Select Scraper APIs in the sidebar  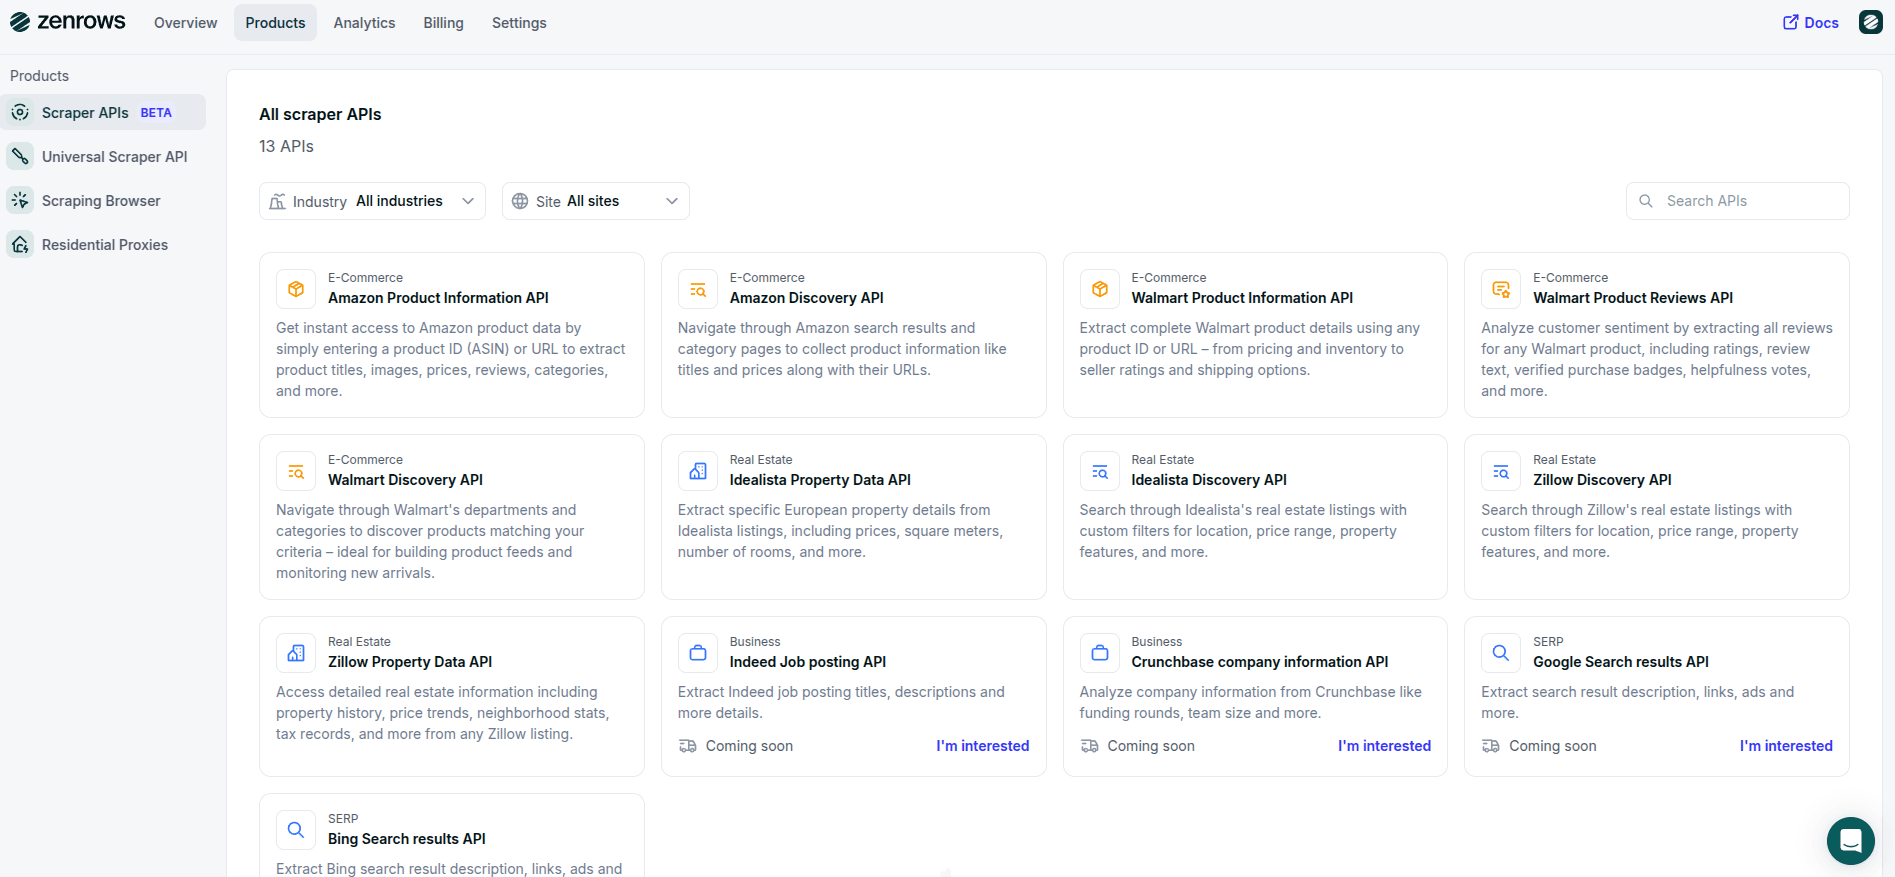point(103,112)
